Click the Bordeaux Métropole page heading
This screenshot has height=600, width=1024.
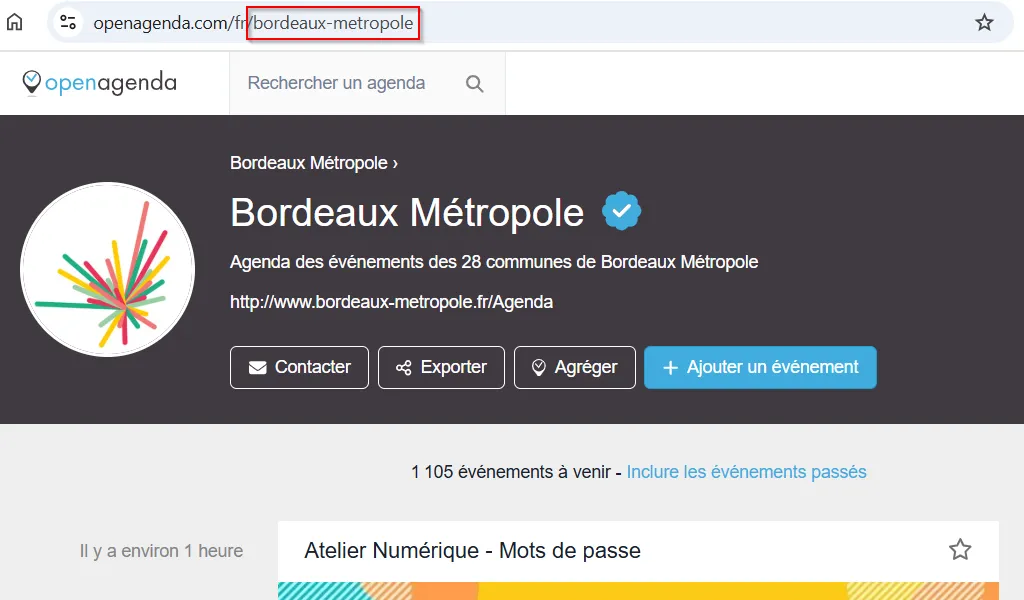click(x=407, y=213)
